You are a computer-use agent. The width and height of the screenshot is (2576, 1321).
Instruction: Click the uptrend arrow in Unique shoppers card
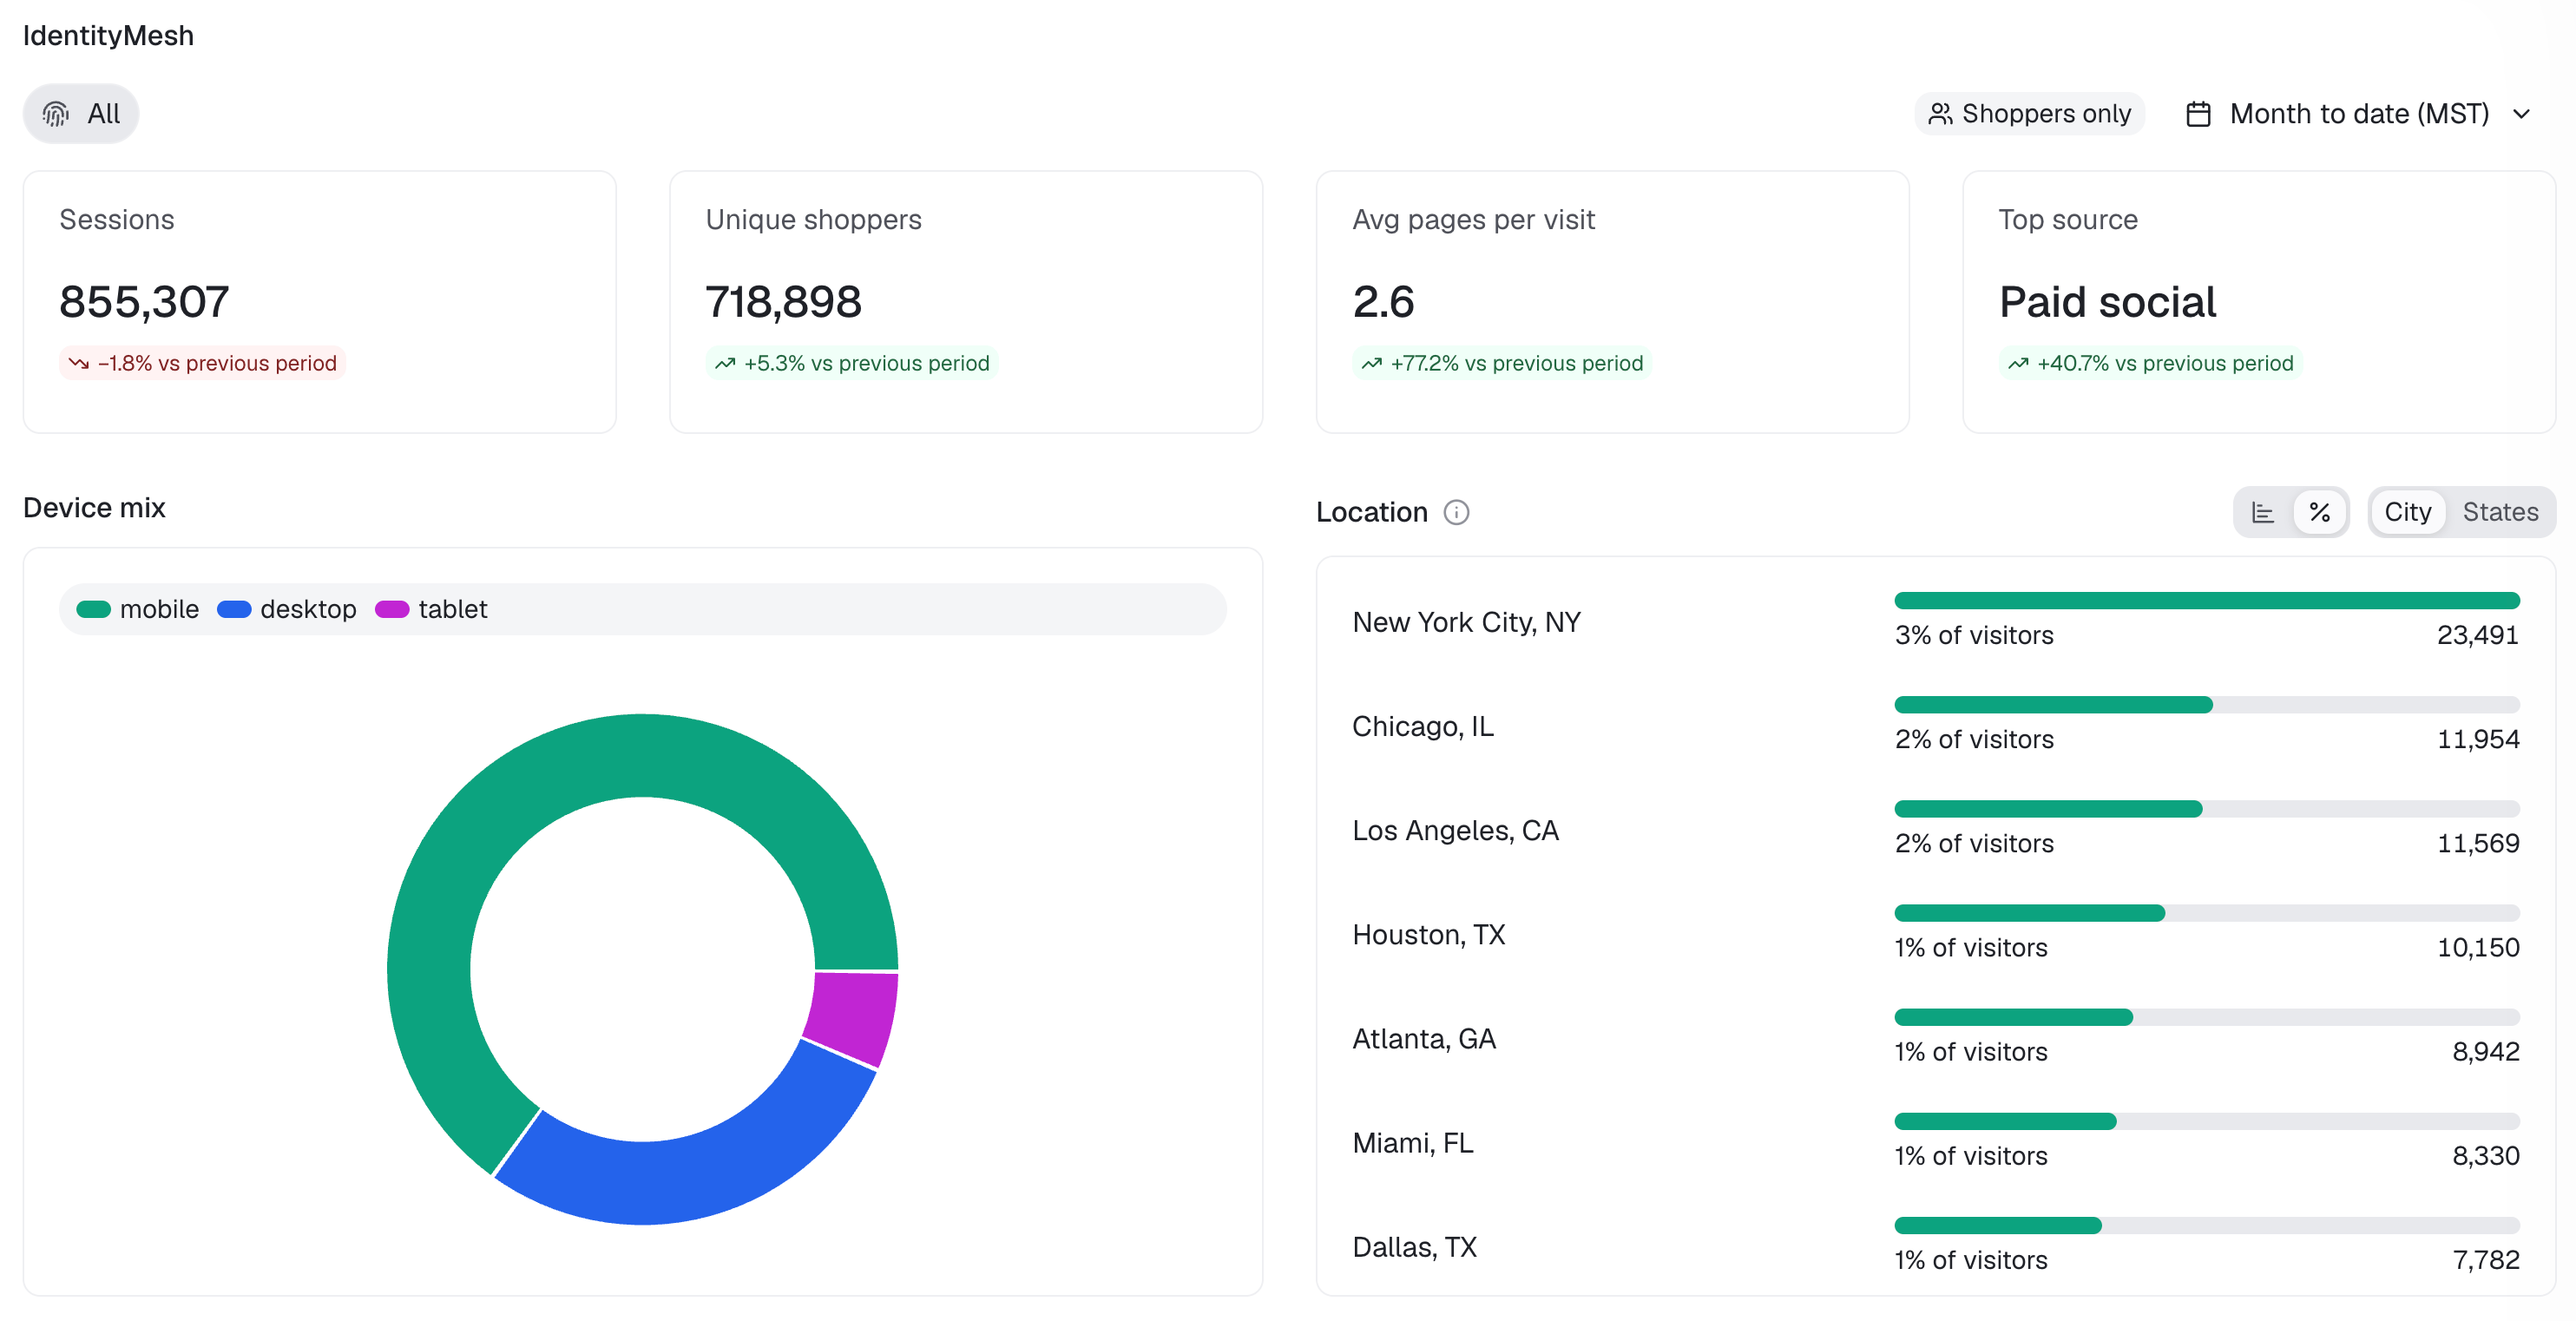(x=725, y=363)
